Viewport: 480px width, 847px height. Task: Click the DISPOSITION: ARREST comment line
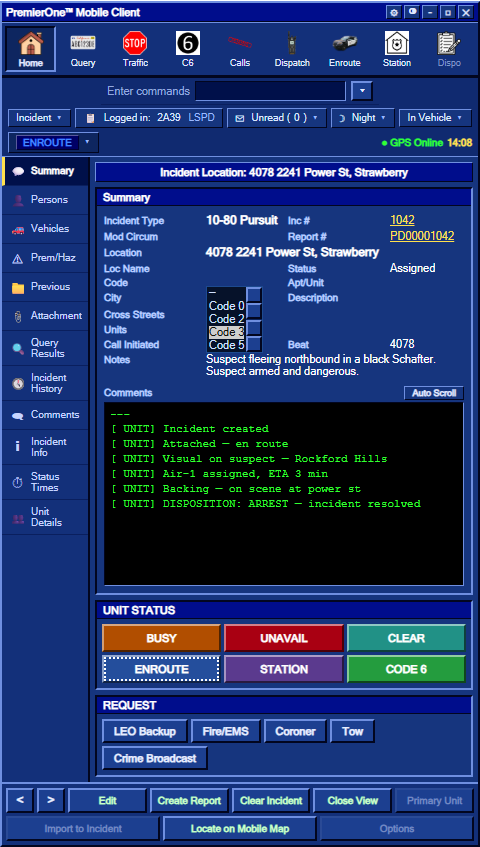click(x=265, y=504)
